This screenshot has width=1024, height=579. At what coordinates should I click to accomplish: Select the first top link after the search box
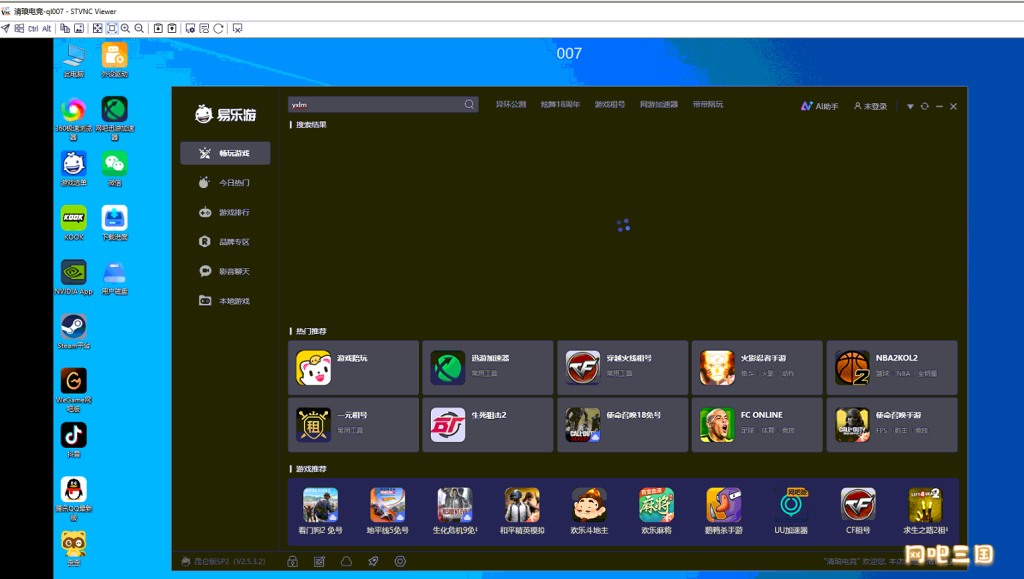click(x=511, y=104)
